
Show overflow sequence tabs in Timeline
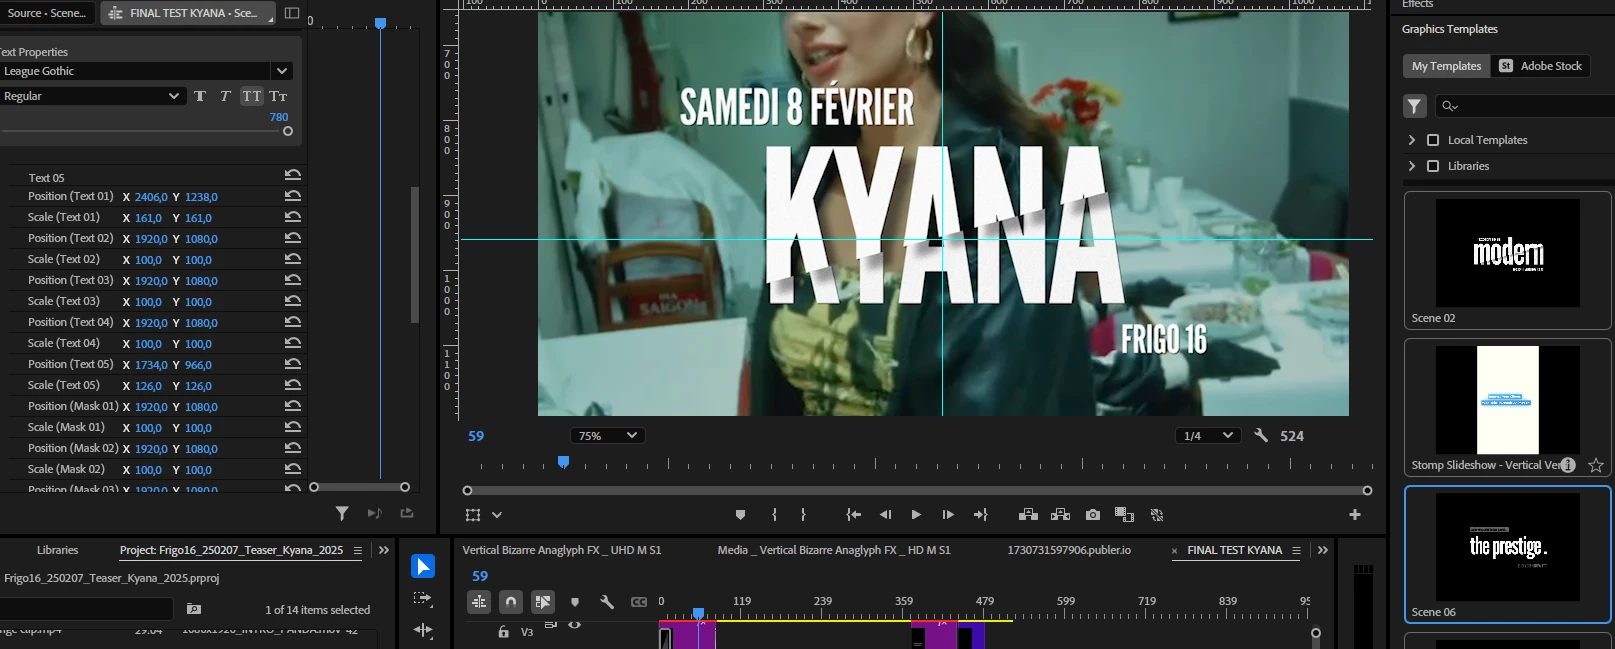tap(1323, 550)
